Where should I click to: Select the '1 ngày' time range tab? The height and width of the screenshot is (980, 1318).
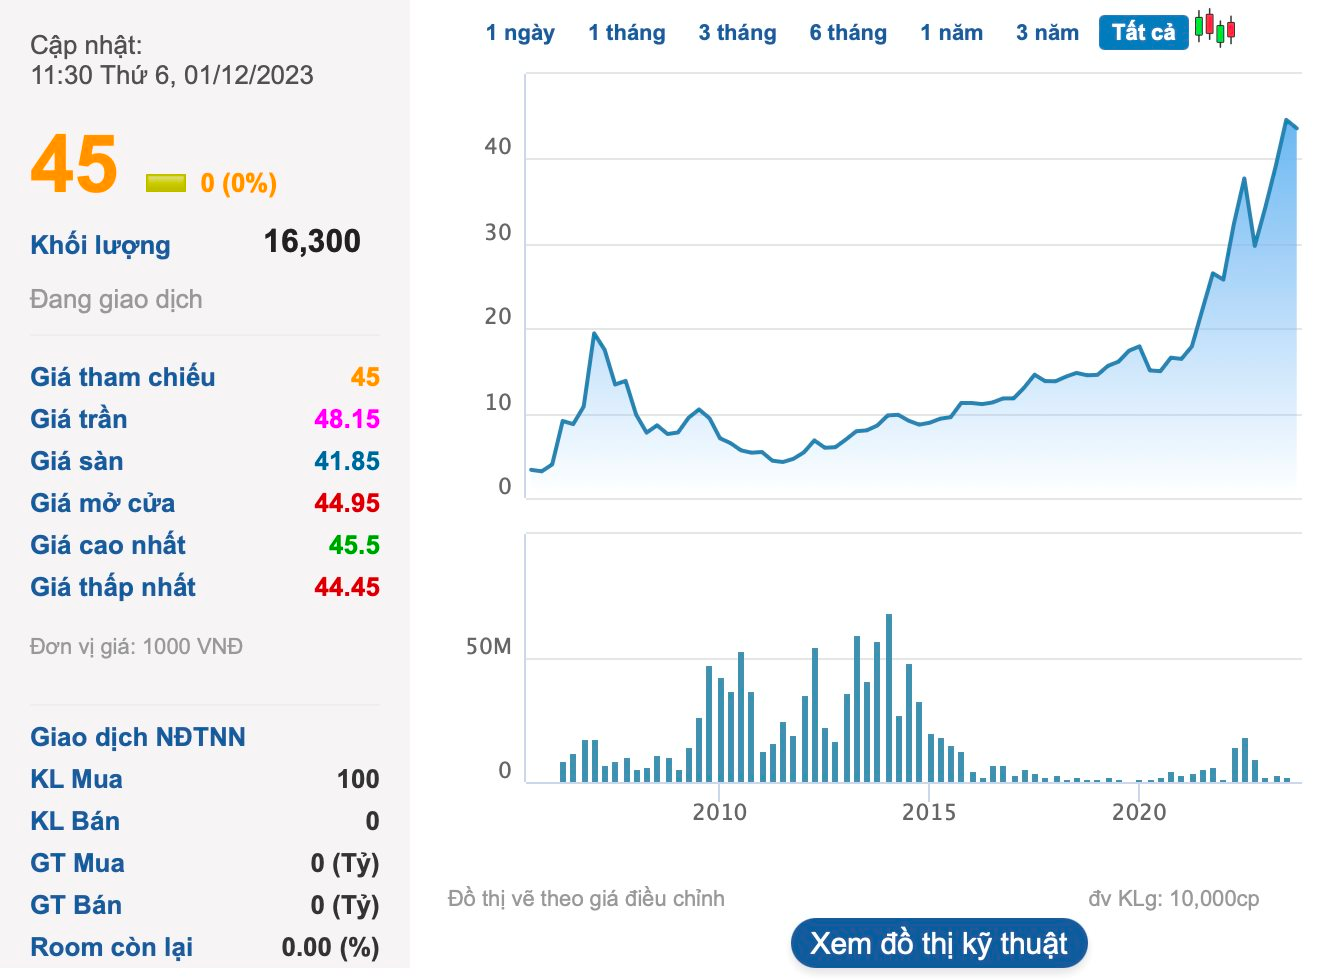[520, 33]
